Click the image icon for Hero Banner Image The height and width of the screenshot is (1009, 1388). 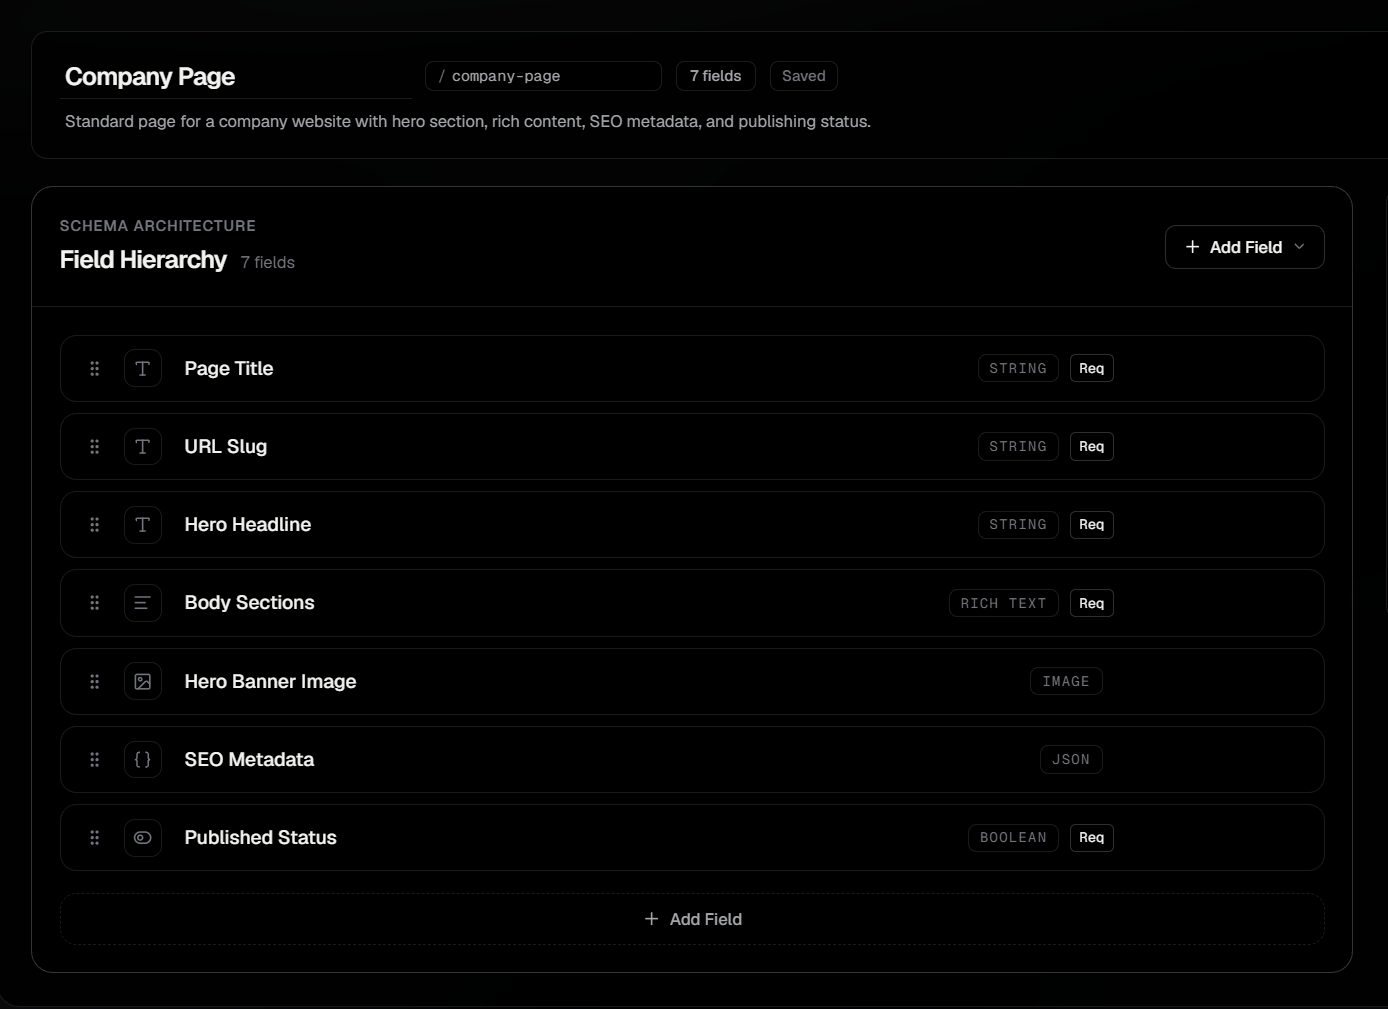coord(143,682)
